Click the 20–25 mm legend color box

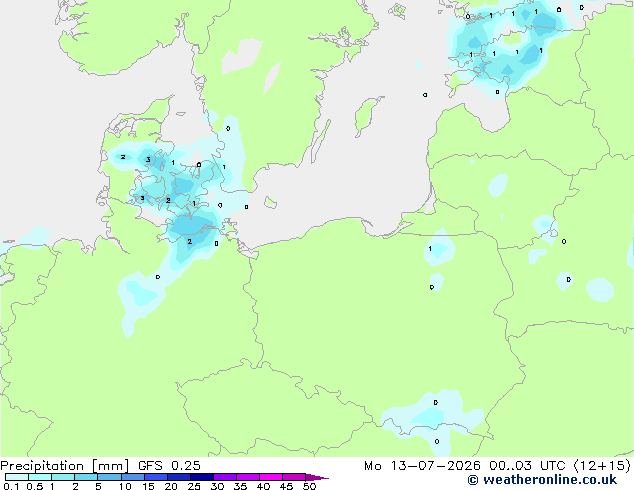(x=178, y=477)
